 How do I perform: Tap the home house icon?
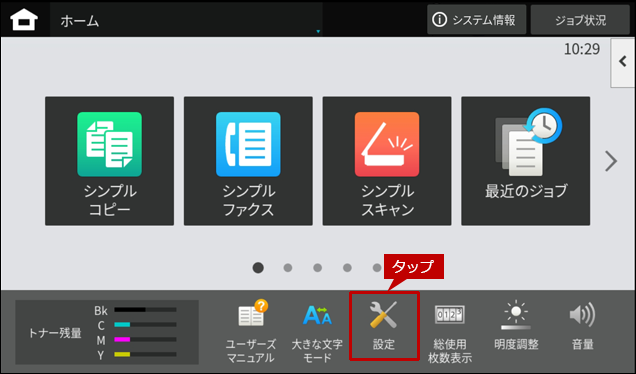click(x=24, y=19)
